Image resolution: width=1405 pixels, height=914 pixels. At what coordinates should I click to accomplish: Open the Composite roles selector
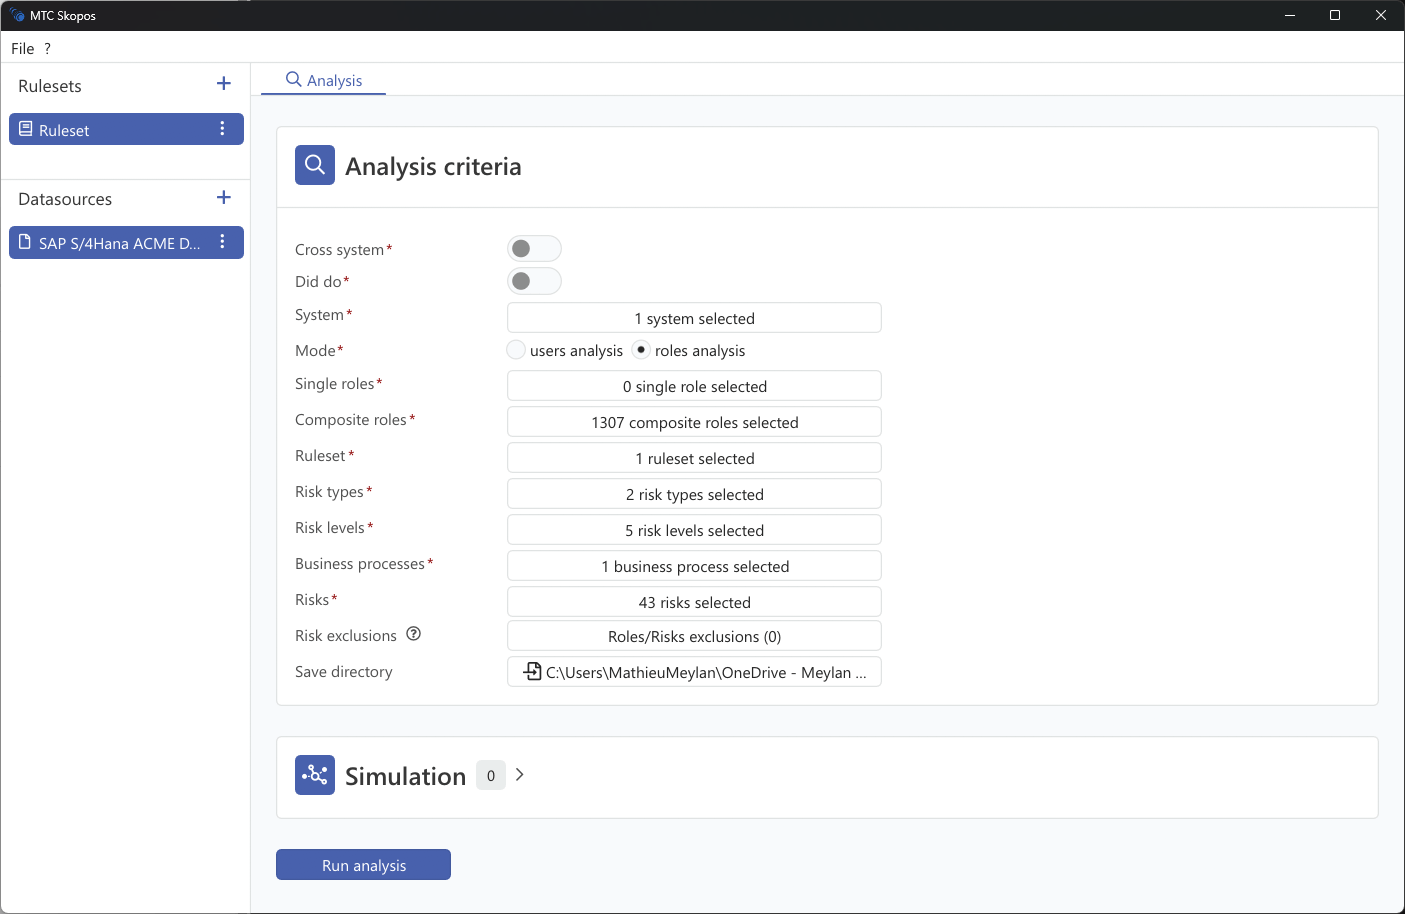click(x=694, y=422)
